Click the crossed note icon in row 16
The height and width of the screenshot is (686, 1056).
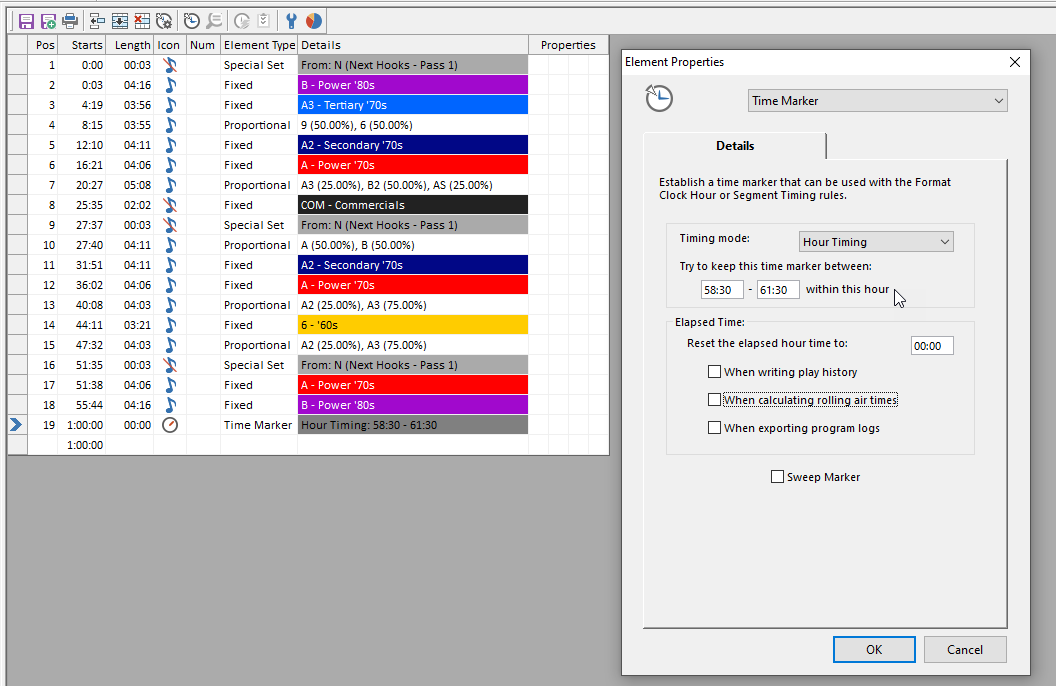point(170,365)
